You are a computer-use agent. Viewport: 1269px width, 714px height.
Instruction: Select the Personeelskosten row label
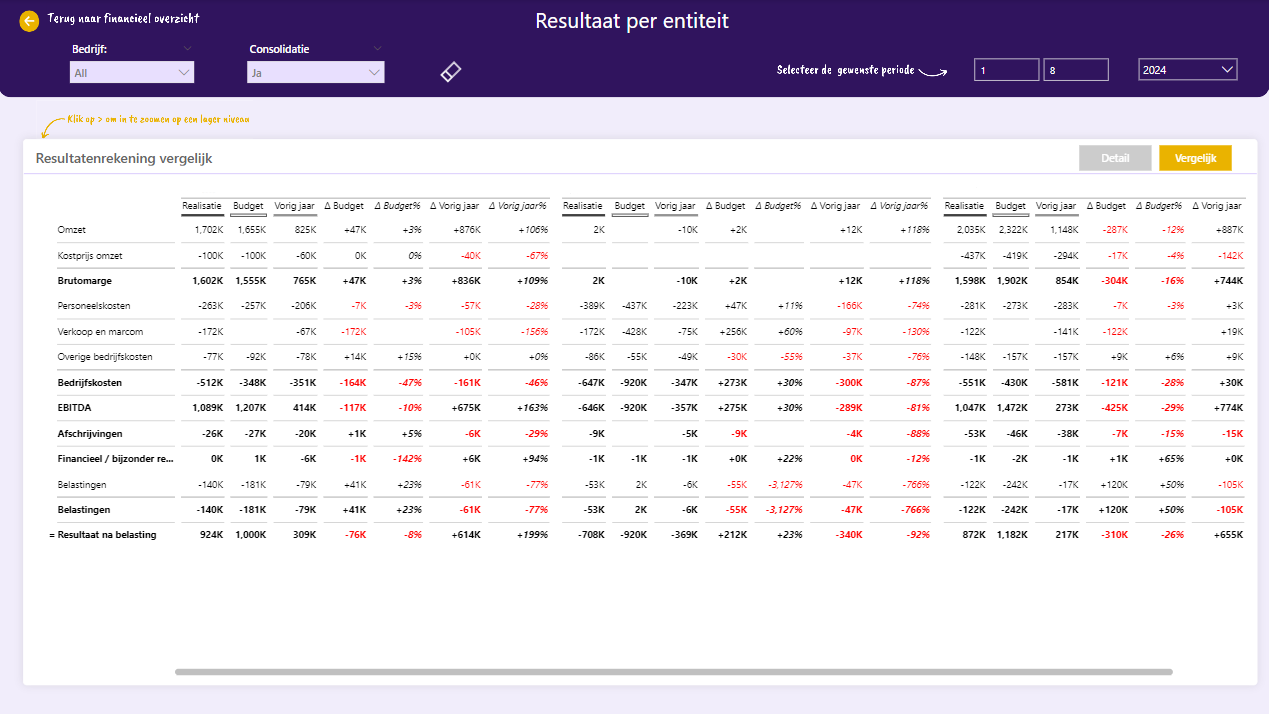pos(94,306)
